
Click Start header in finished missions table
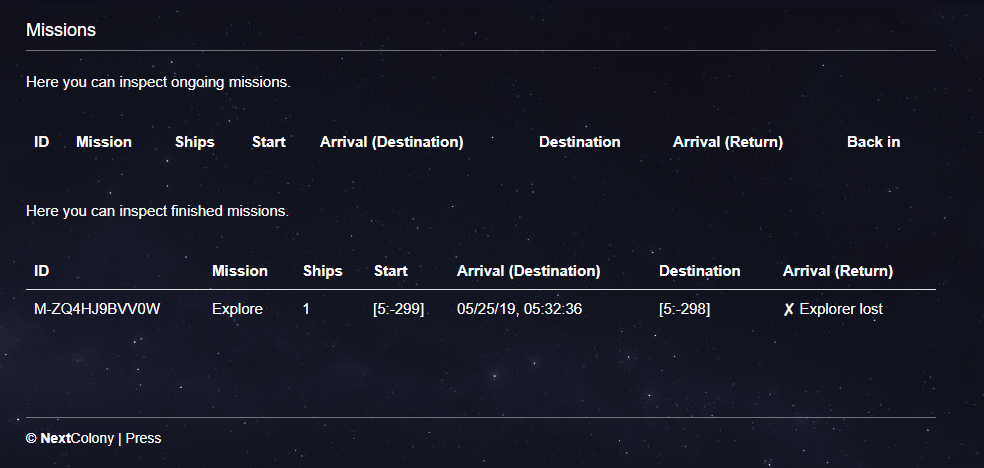pos(391,271)
